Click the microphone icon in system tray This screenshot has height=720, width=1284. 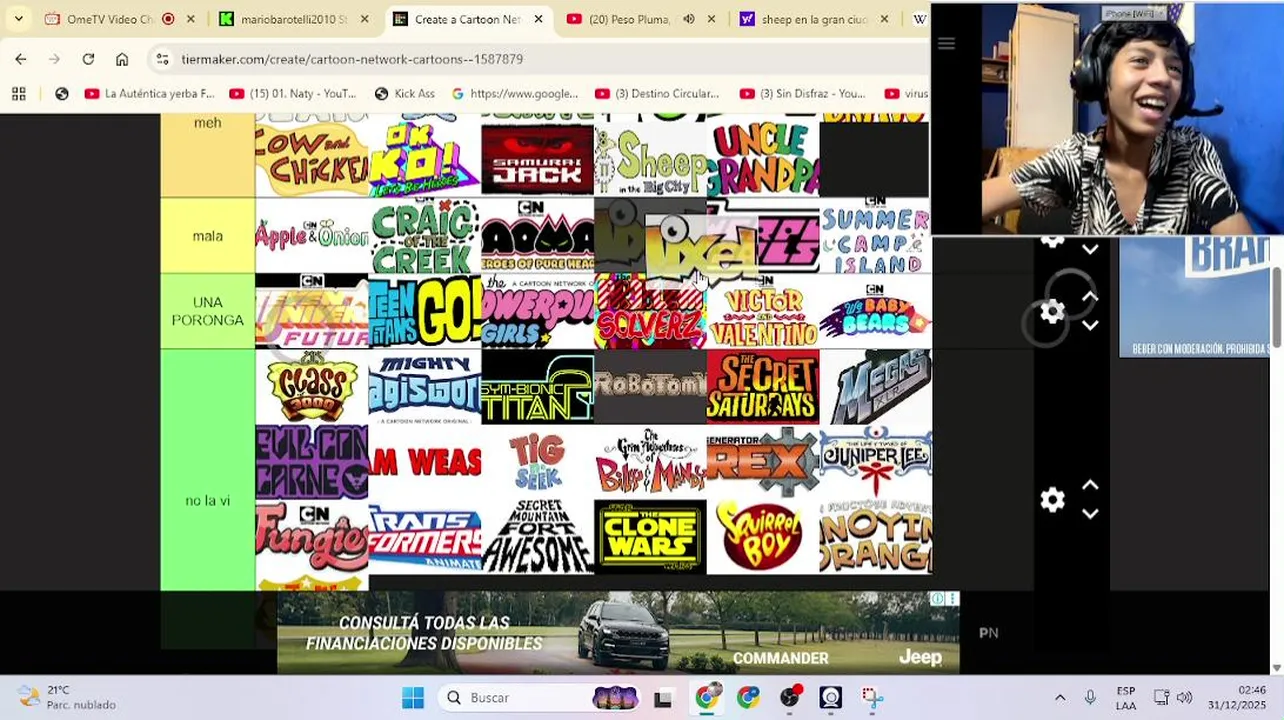pyautogui.click(x=1090, y=697)
